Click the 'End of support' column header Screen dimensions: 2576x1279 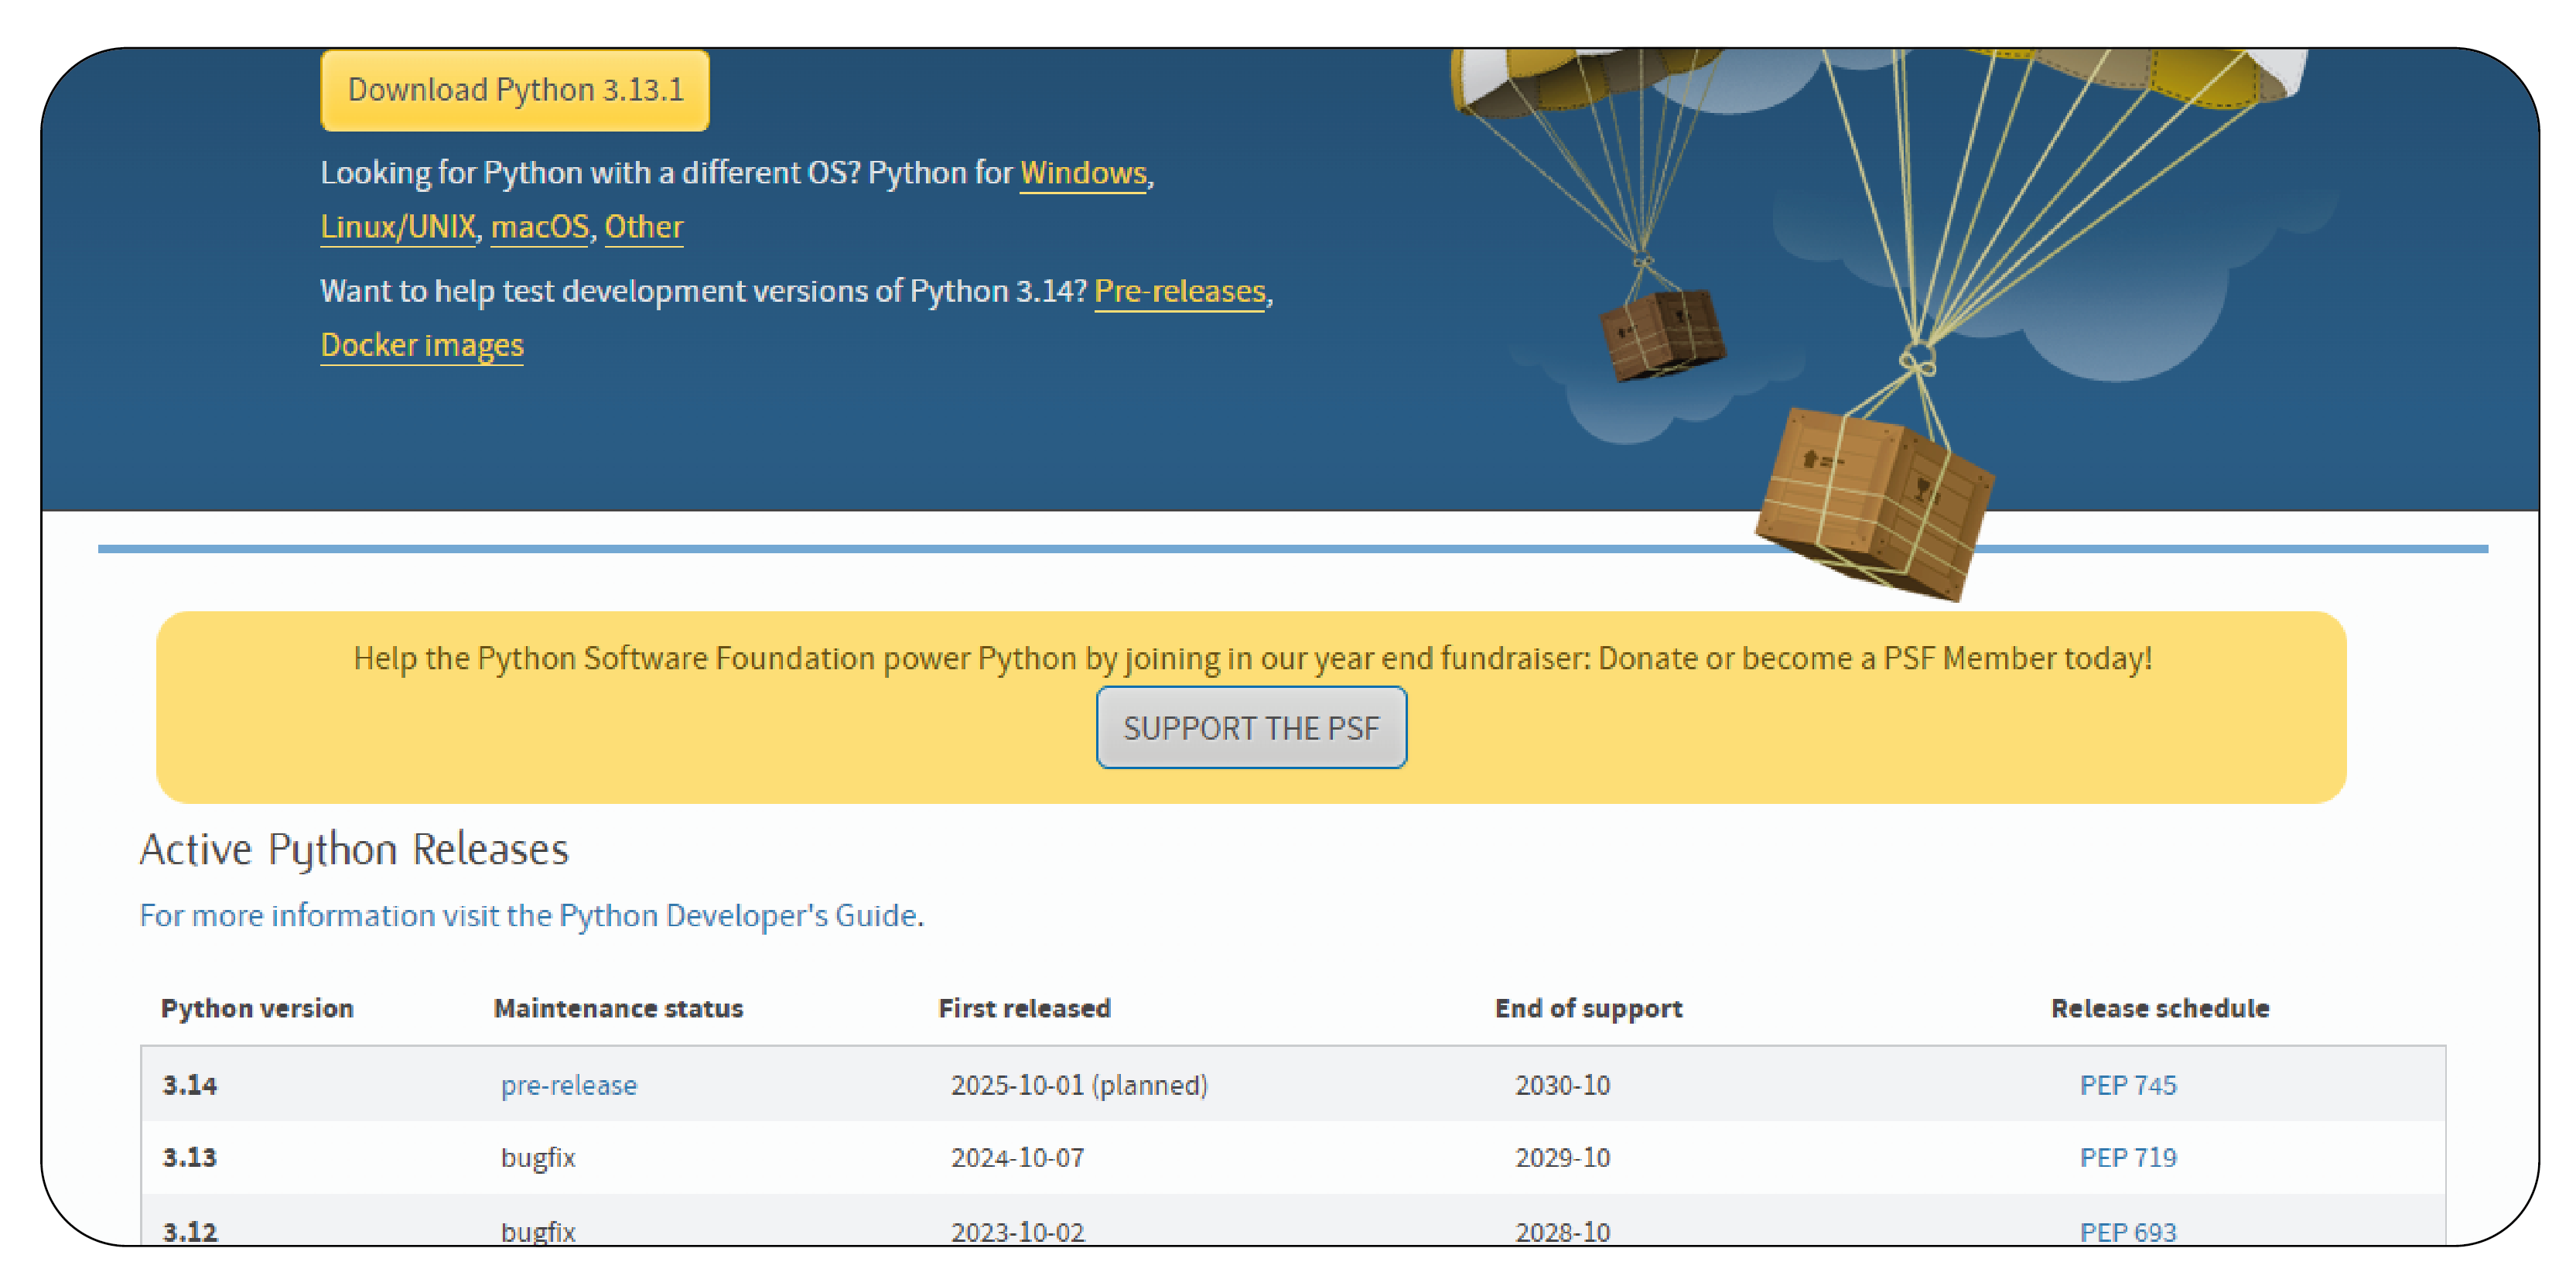click(x=1588, y=1008)
